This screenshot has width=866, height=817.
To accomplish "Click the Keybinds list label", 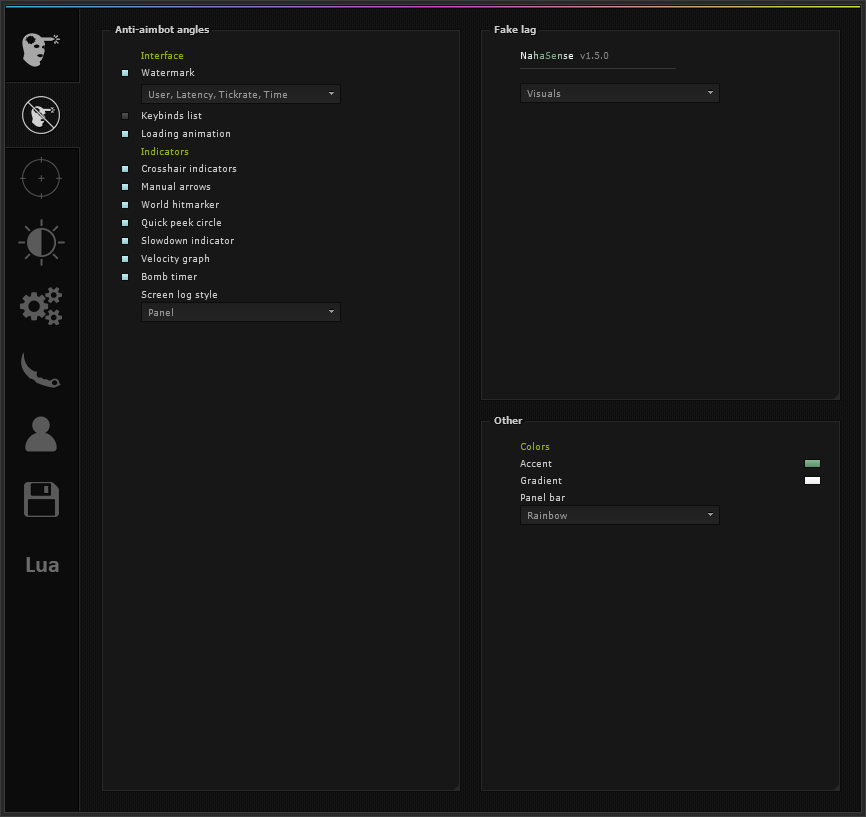I will point(171,116).
